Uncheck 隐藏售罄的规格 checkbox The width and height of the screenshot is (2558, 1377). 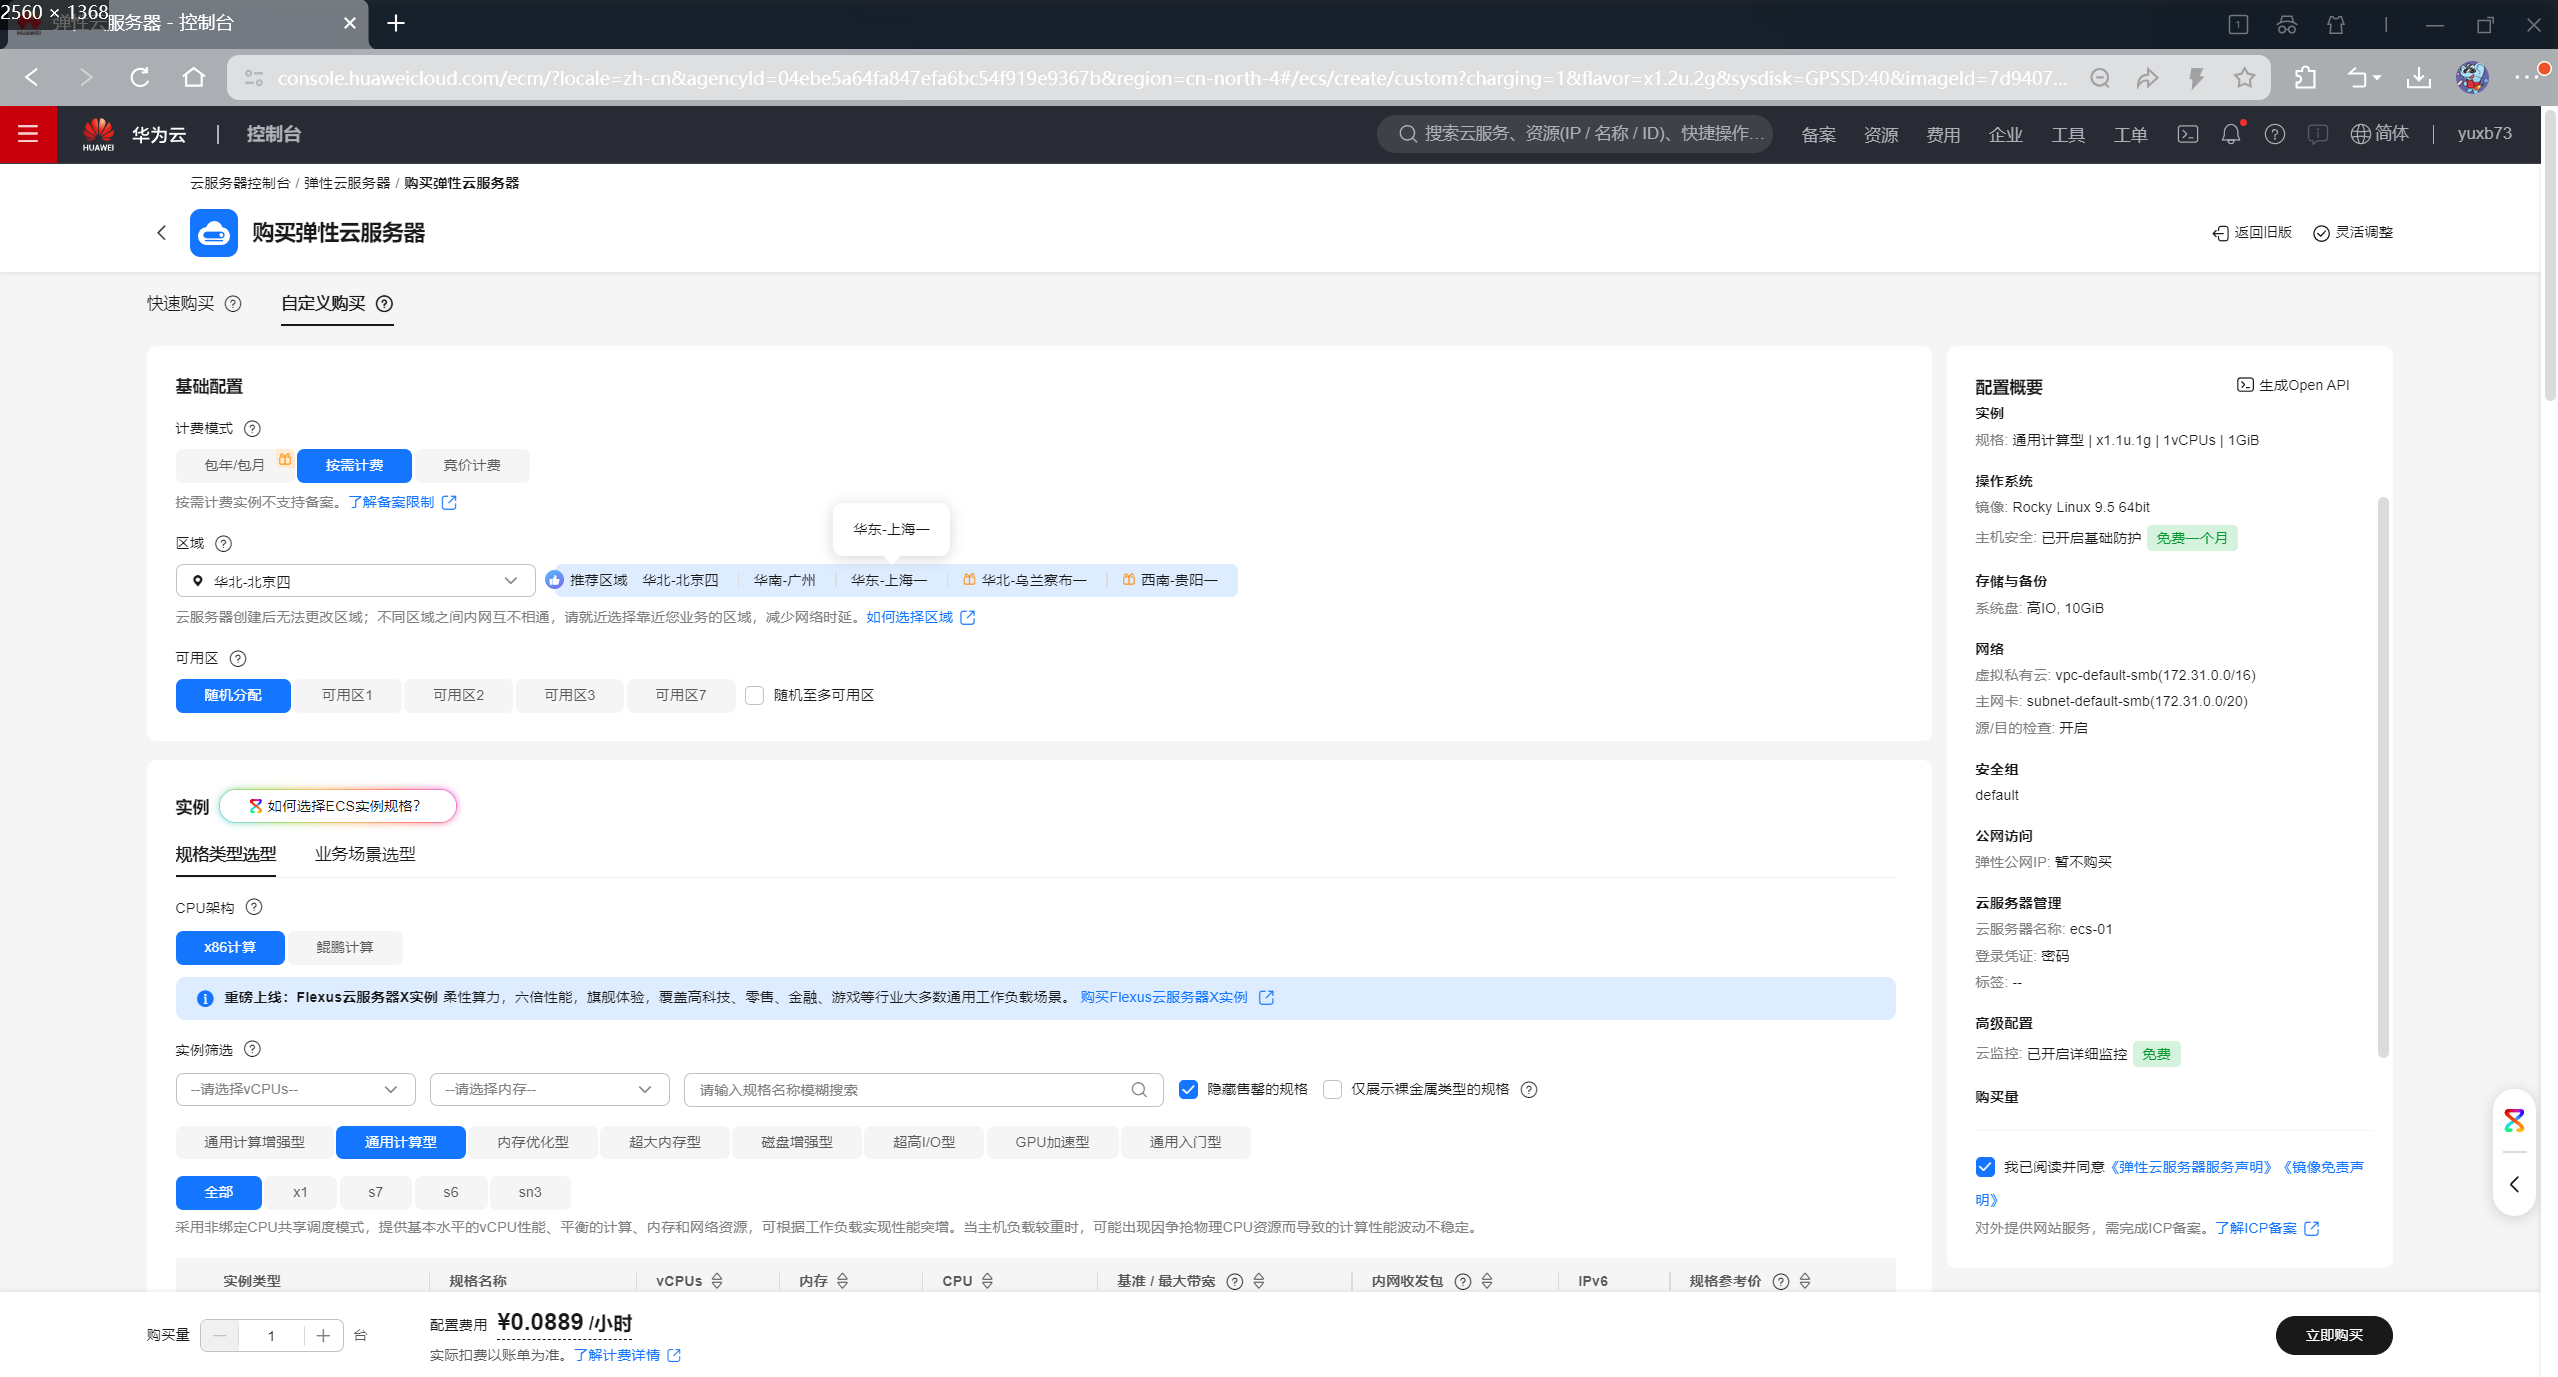click(x=1188, y=1090)
